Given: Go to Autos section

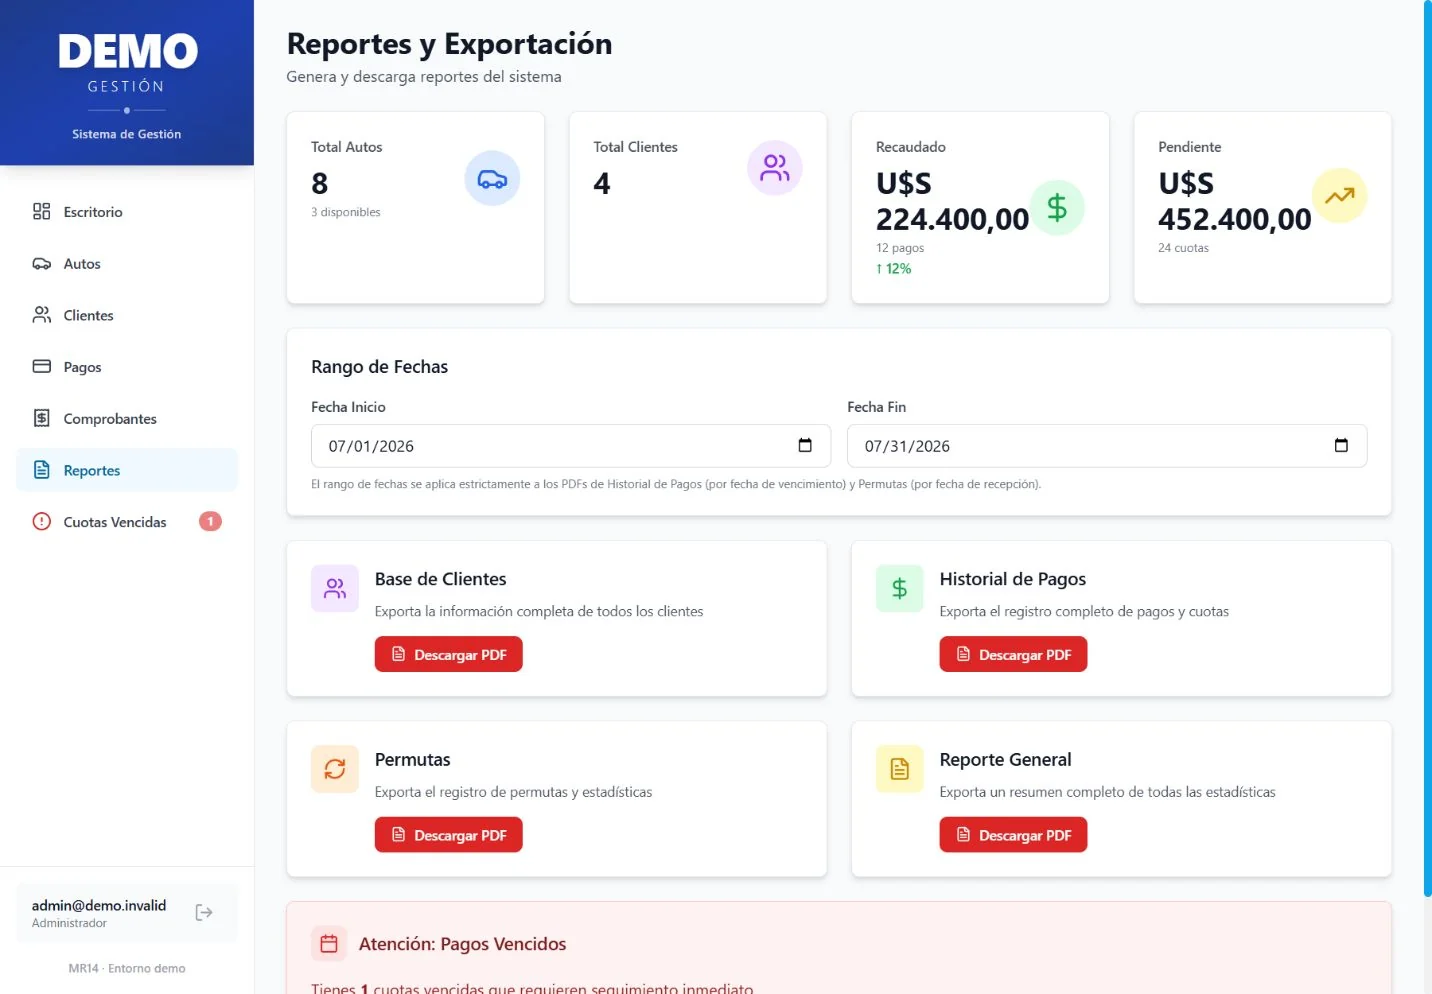Looking at the screenshot, I should [x=127, y=264].
